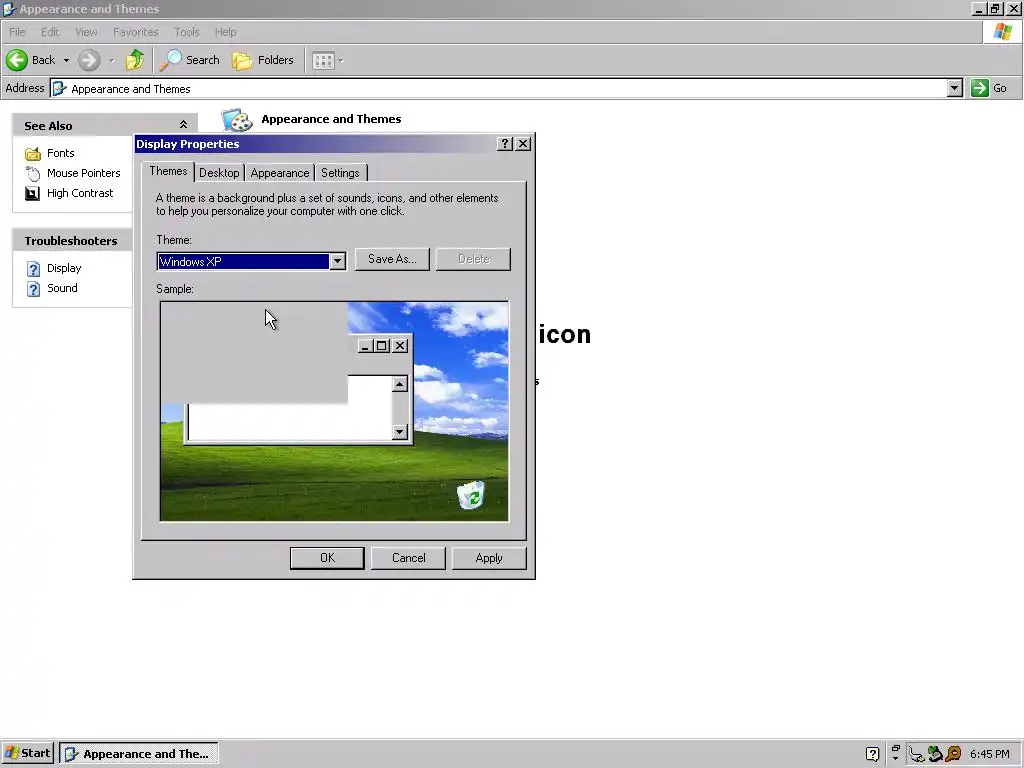Click the Fonts folder icon
Image resolution: width=1024 pixels, height=768 pixels.
click(x=33, y=153)
